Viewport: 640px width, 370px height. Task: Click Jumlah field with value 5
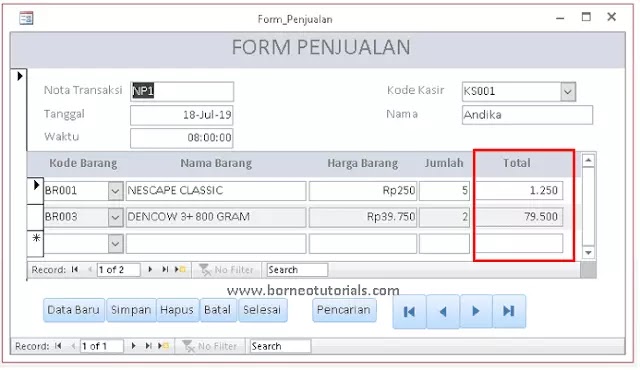[x=444, y=191]
